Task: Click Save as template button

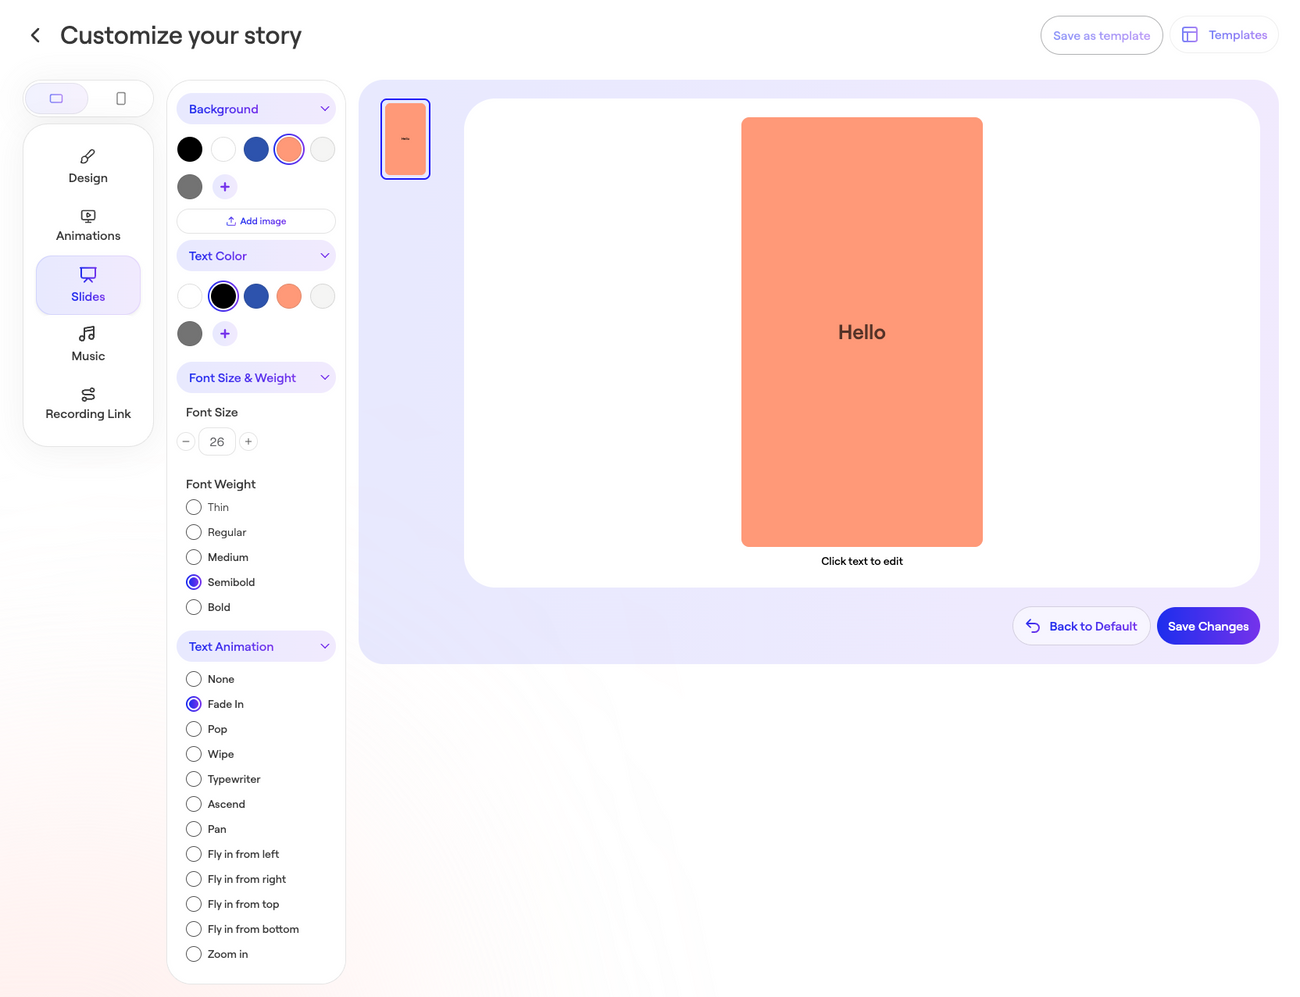Action: coord(1101,36)
